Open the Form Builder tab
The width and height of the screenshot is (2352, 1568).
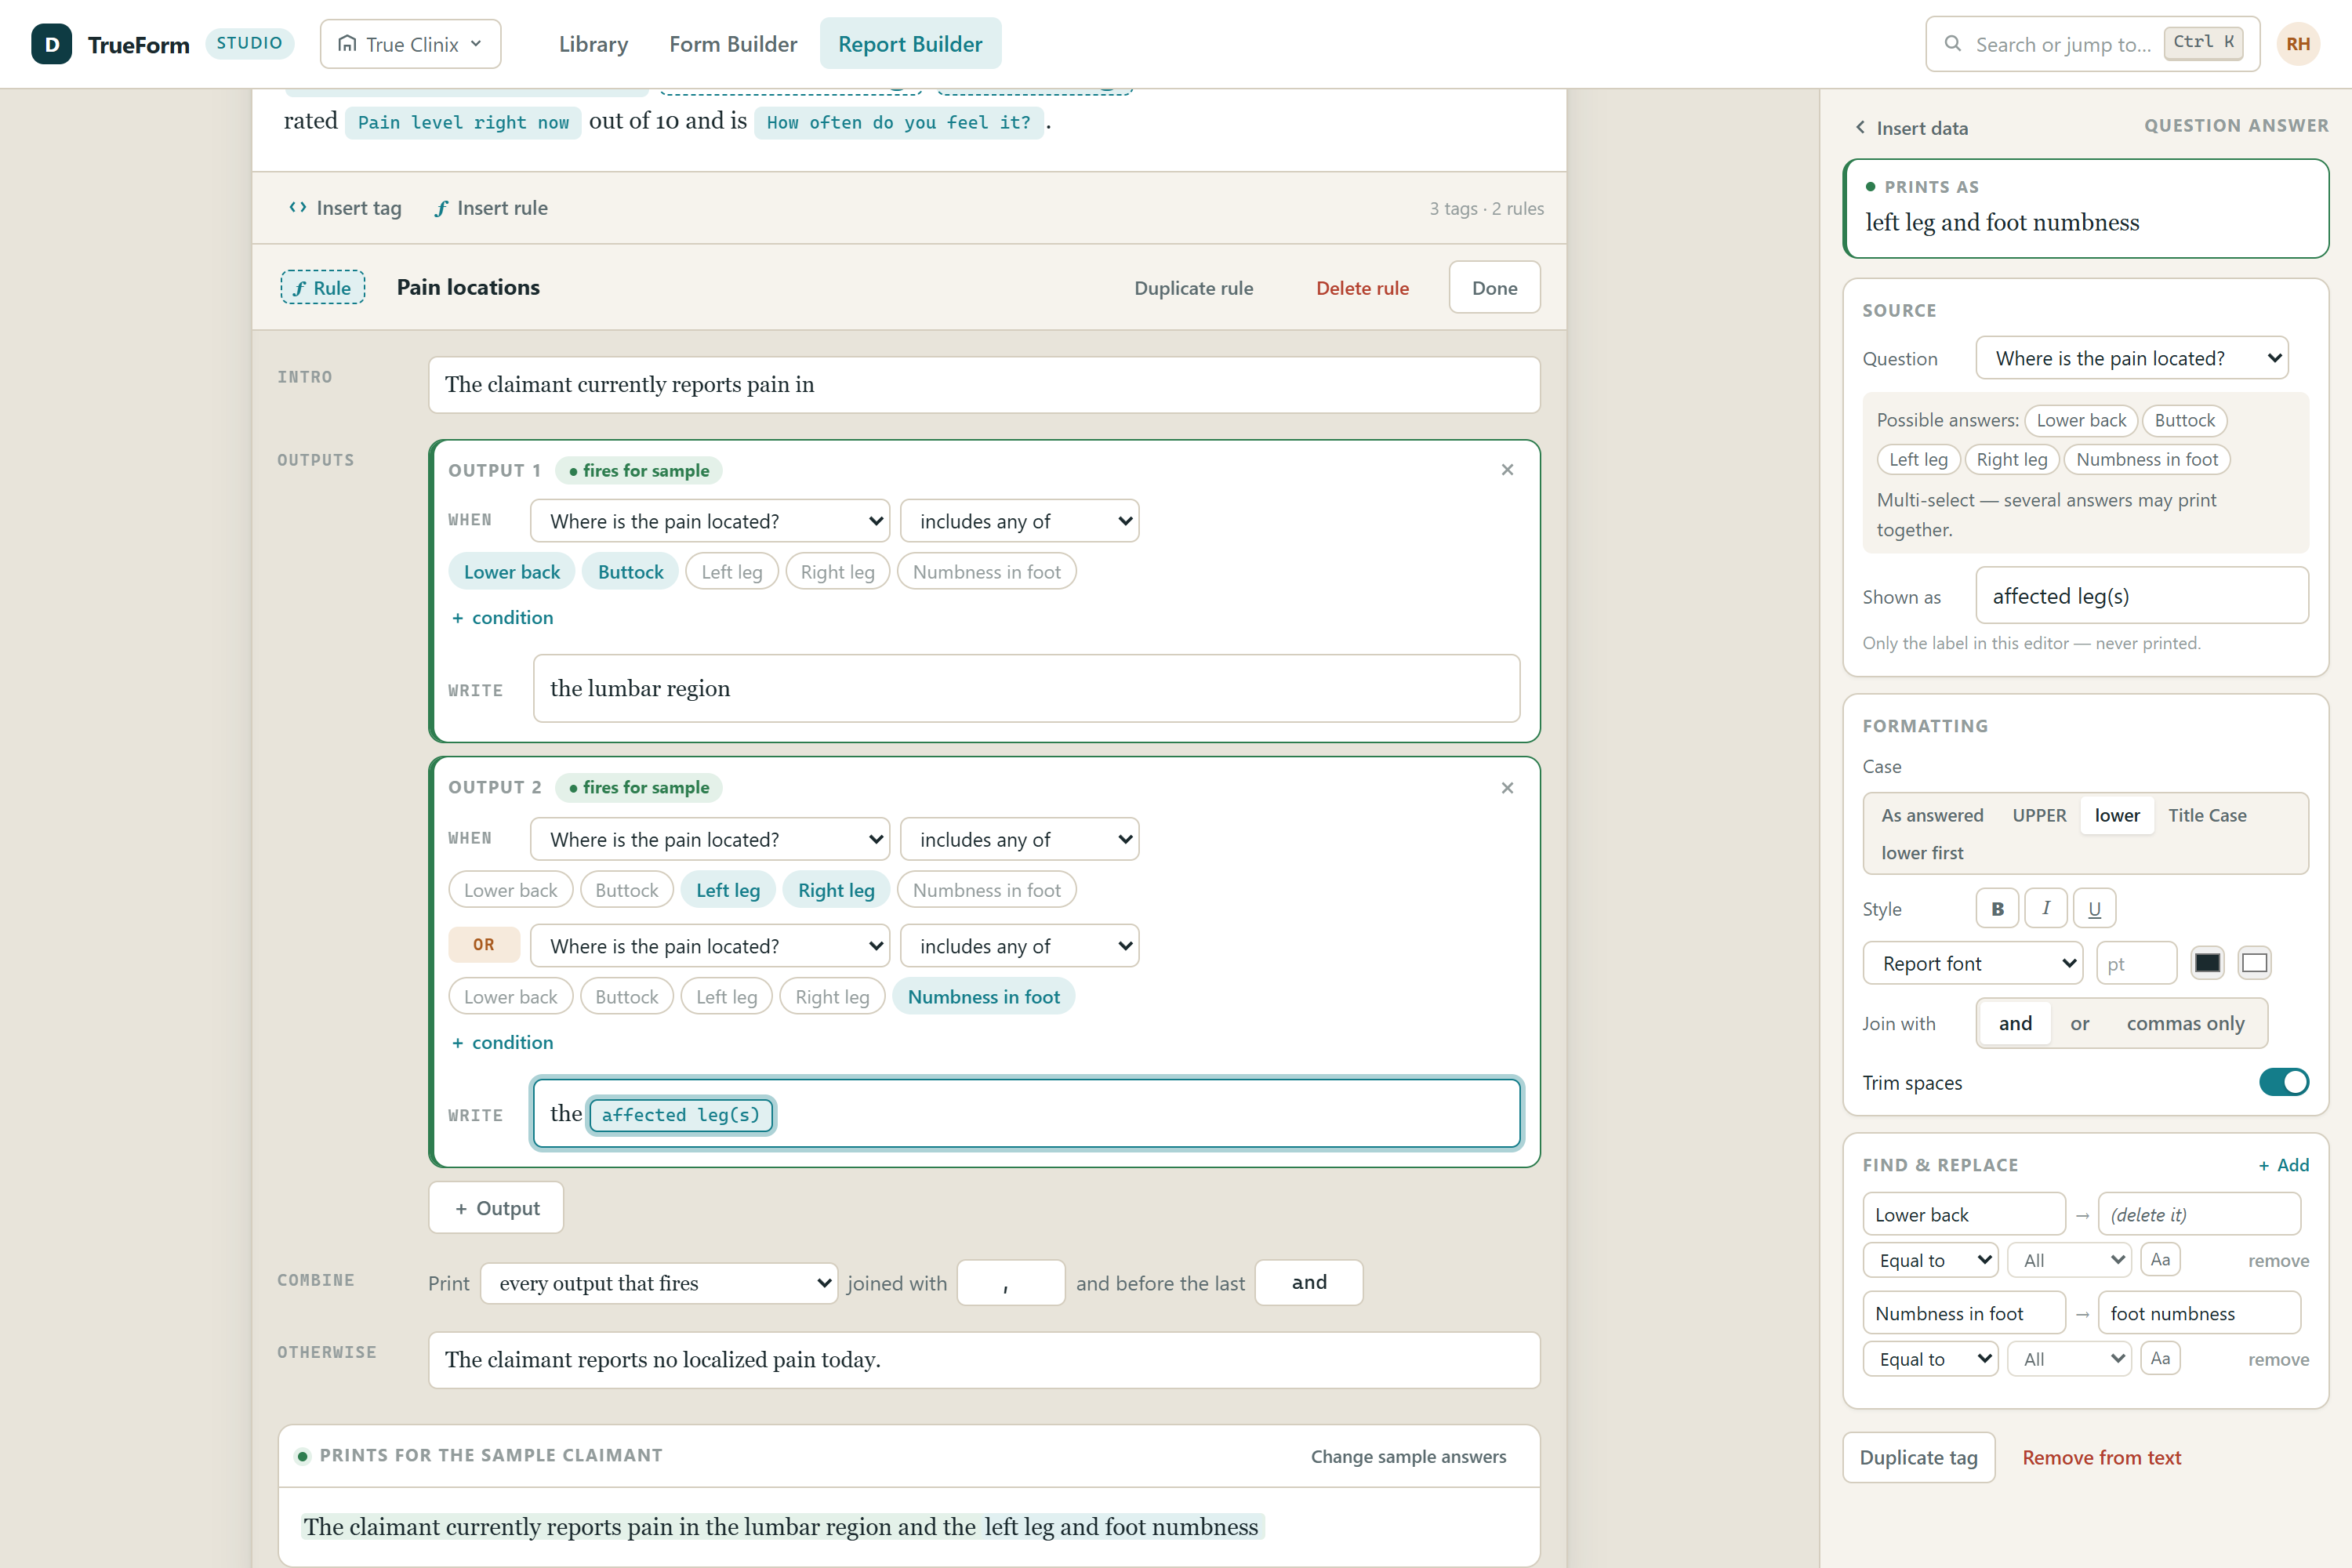tap(733, 44)
